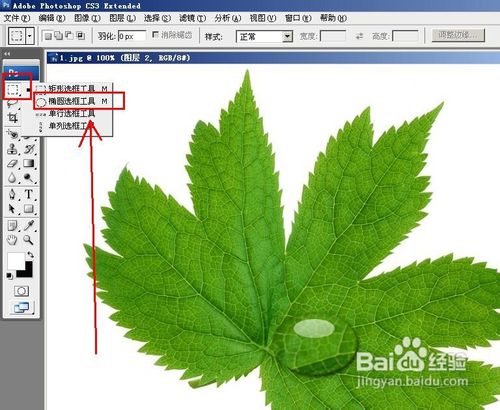Select the History Brush tool
This screenshot has height=410, width=500.
(29, 149)
